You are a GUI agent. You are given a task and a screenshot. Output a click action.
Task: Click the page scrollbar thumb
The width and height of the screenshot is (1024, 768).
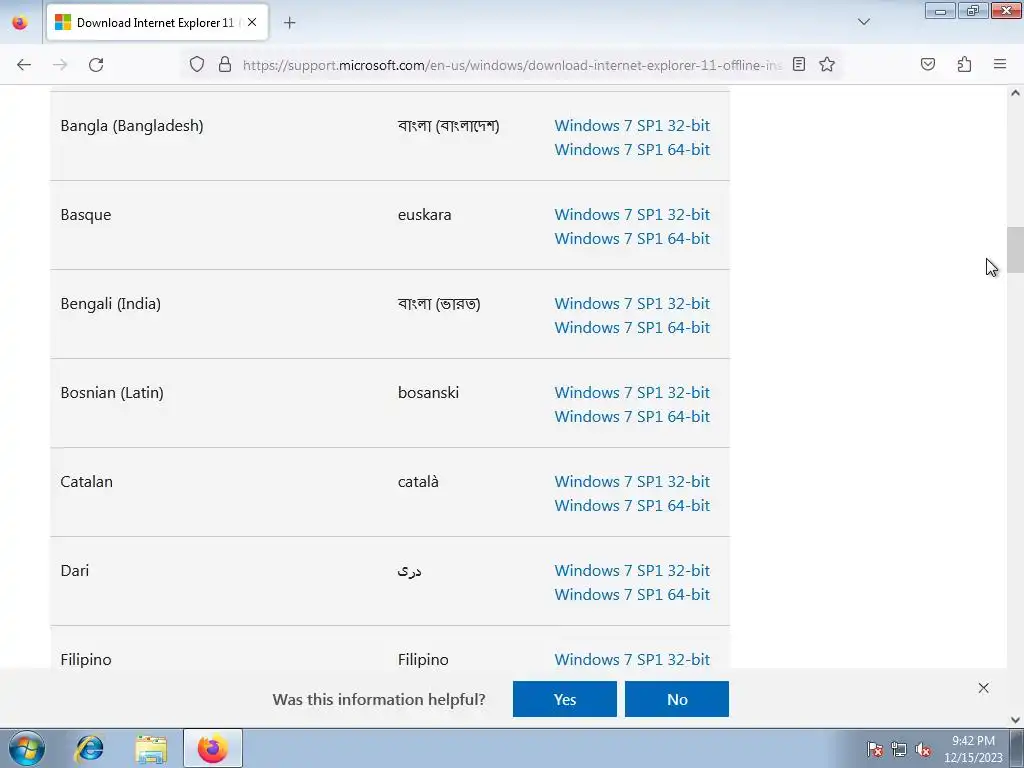pos(1015,249)
